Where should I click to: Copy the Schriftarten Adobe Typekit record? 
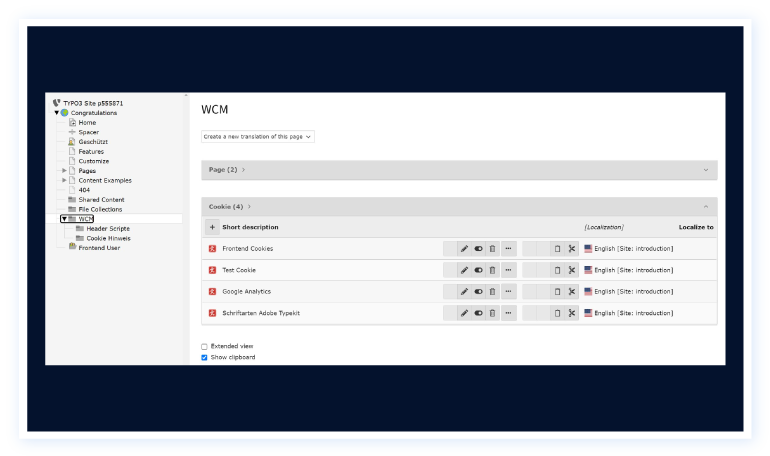557,313
